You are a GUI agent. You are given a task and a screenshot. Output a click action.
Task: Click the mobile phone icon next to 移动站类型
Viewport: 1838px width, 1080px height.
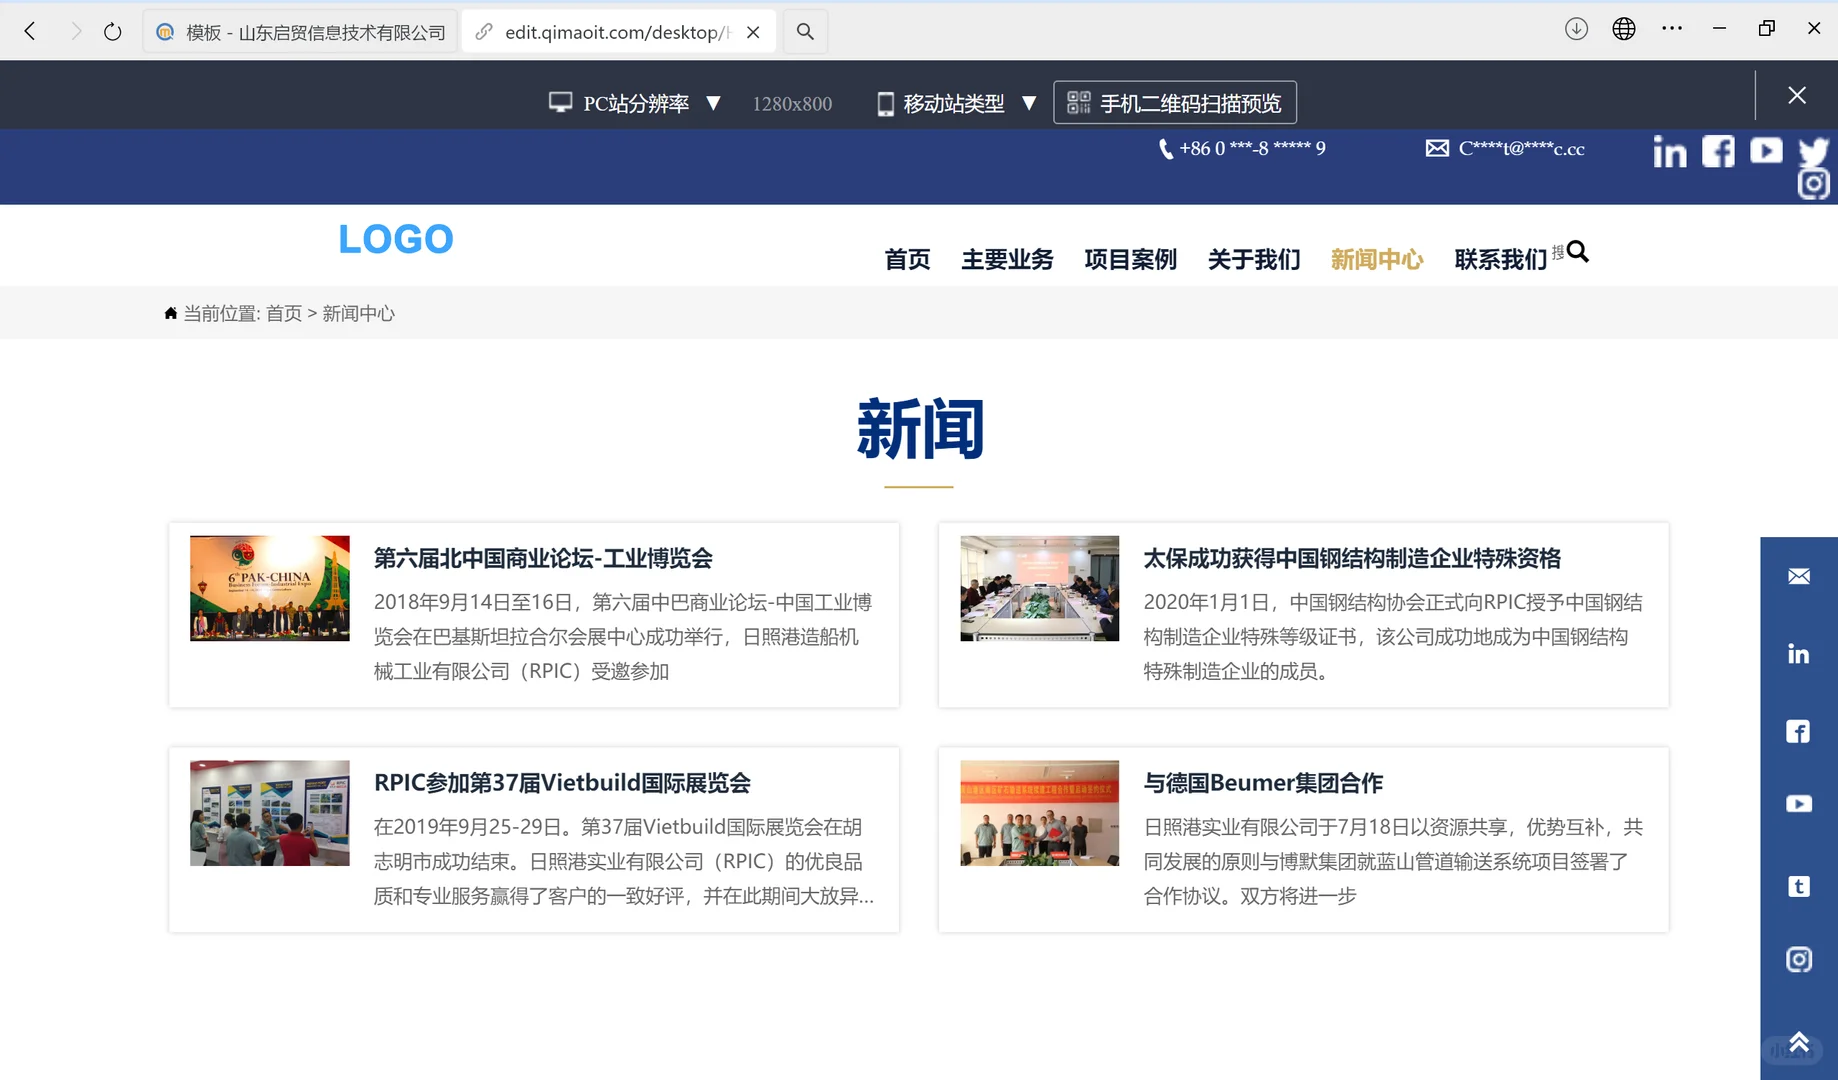point(884,102)
